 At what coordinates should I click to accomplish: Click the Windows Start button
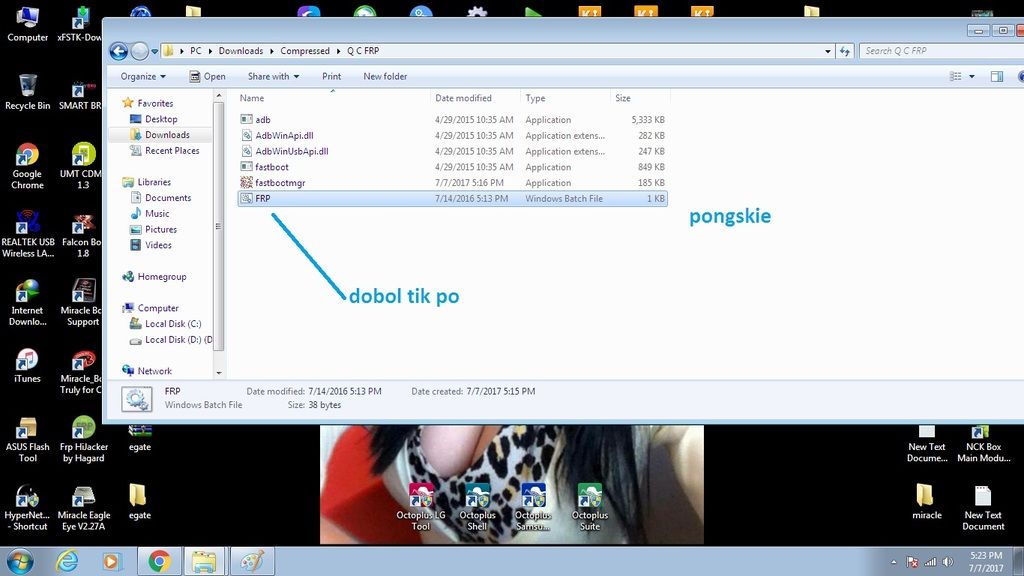[x=20, y=561]
